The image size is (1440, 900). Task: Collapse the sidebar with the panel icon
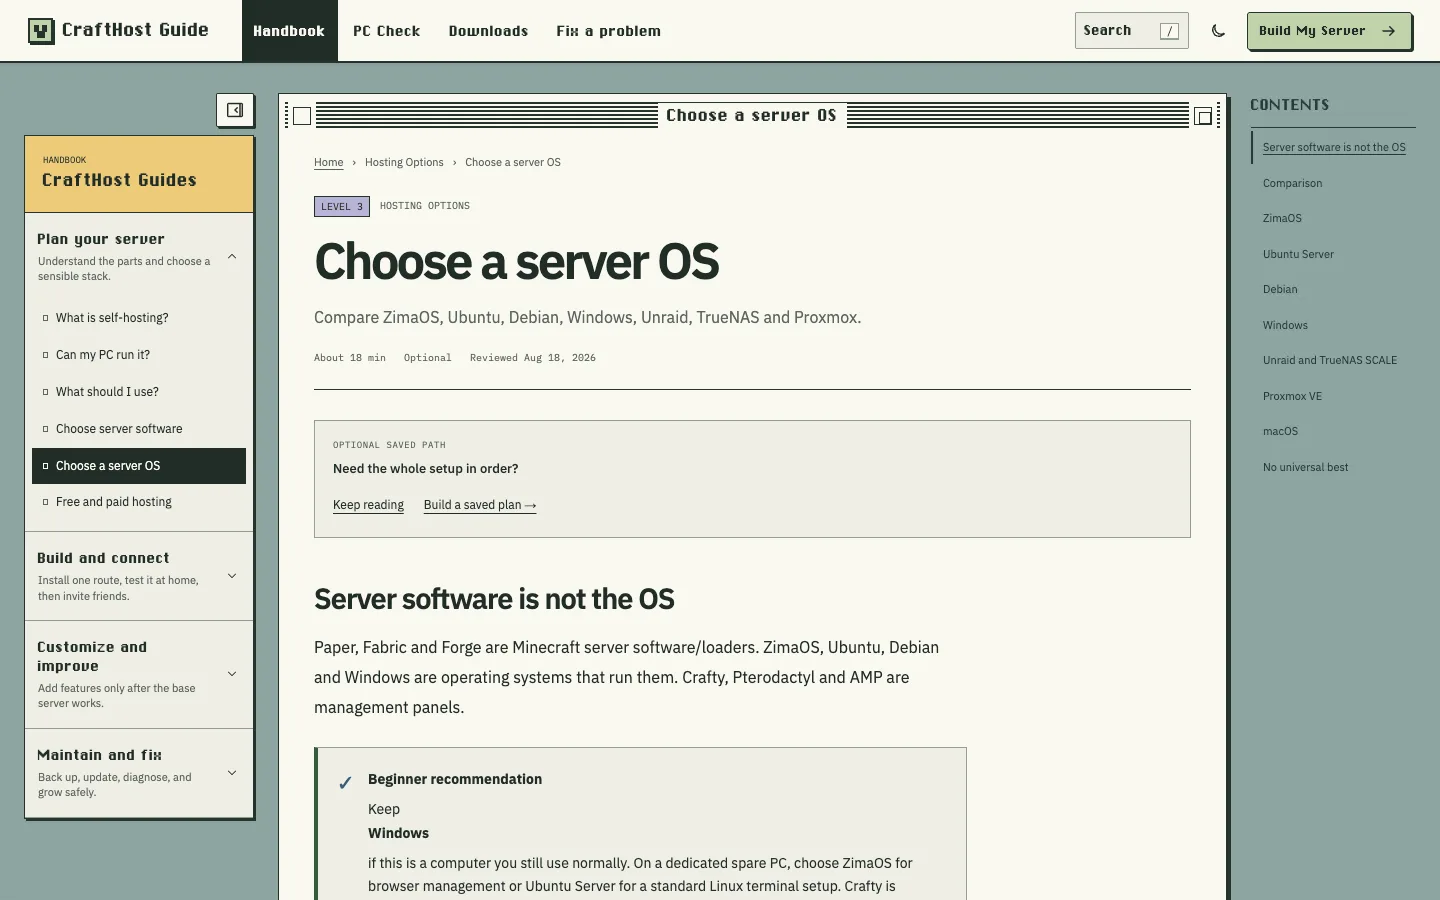click(235, 110)
